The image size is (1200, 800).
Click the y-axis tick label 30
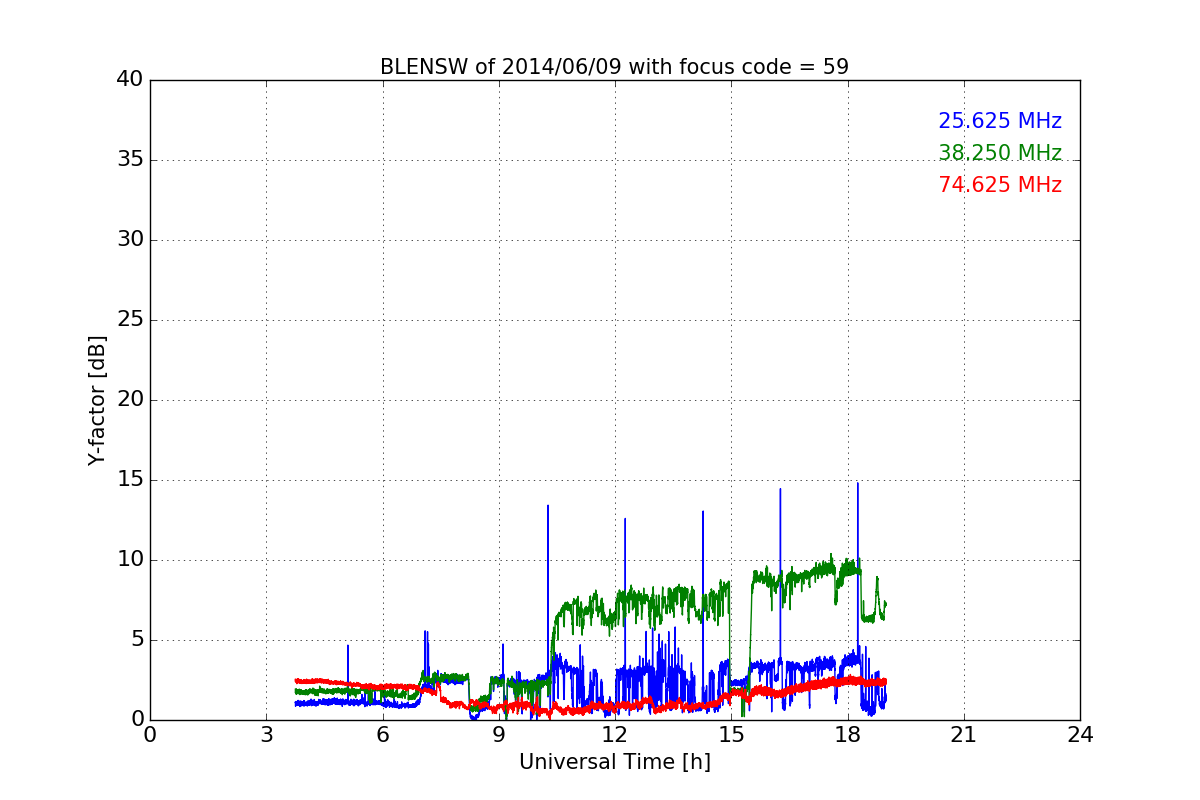(x=130, y=240)
